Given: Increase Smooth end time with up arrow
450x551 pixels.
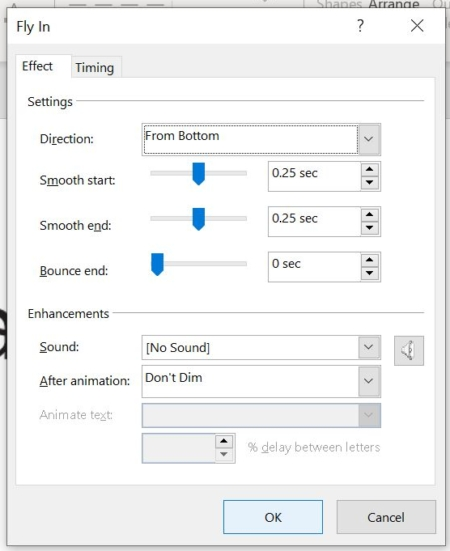Looking at the screenshot, I should coord(369,215).
